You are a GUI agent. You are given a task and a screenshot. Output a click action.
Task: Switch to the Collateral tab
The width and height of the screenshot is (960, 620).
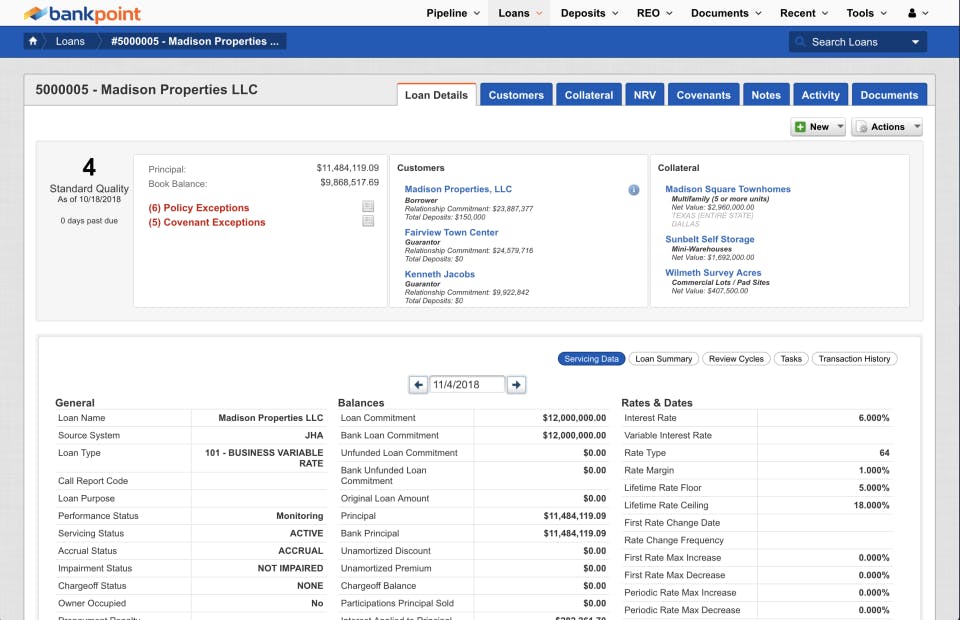(588, 95)
